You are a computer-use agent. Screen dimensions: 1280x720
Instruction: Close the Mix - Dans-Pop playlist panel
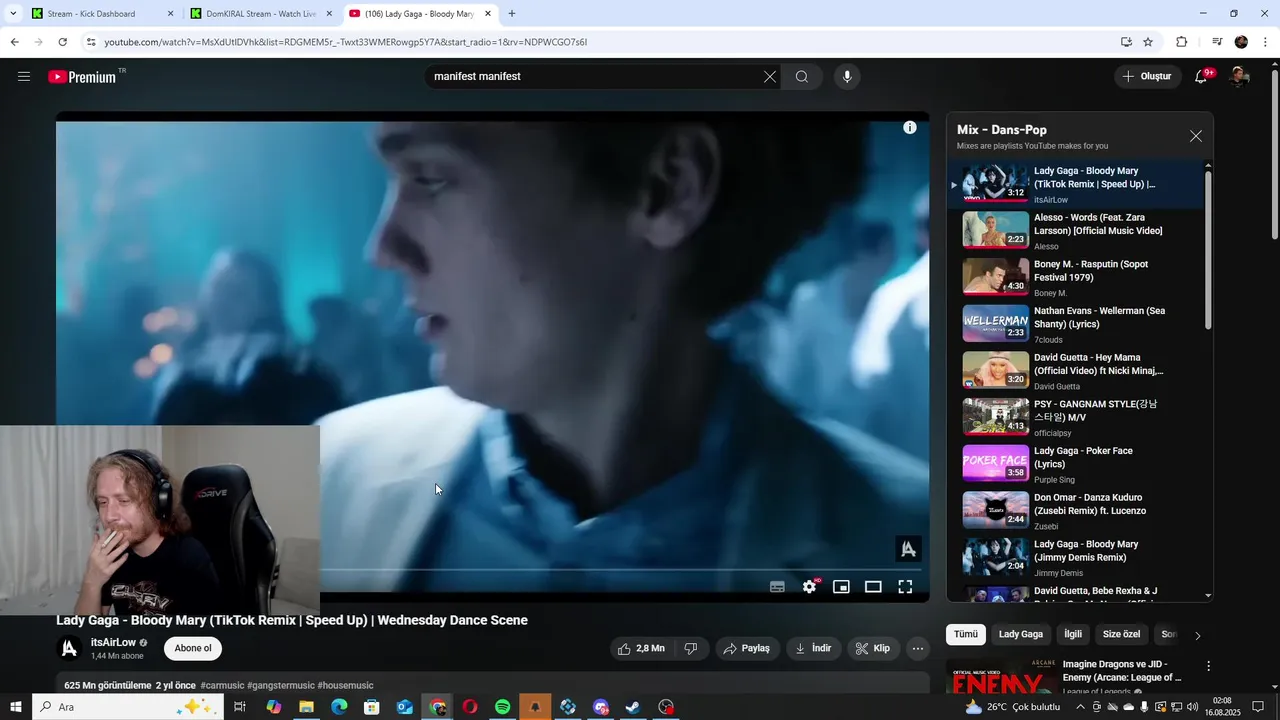[x=1196, y=136]
